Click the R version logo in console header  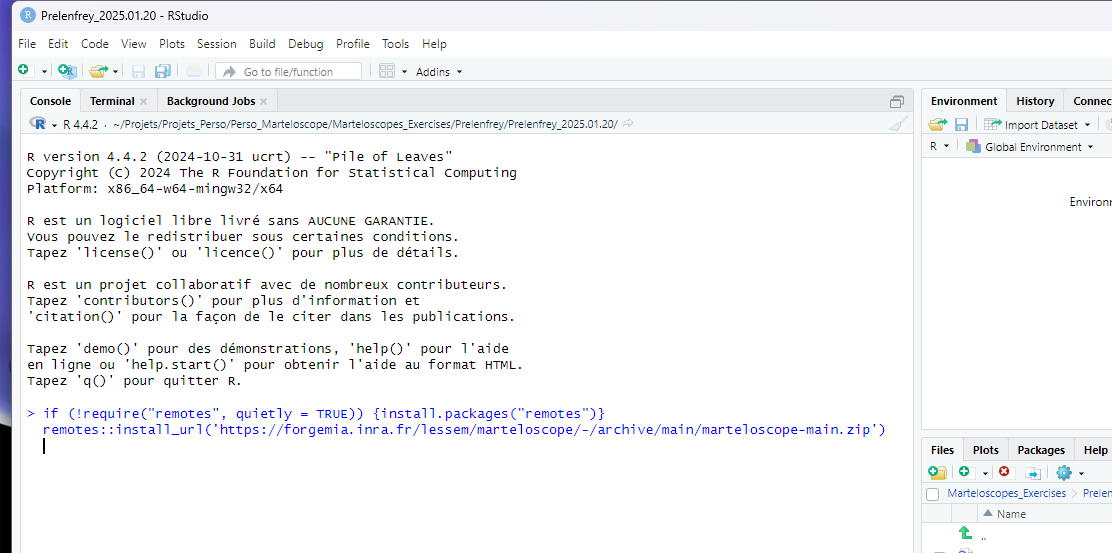(x=38, y=123)
